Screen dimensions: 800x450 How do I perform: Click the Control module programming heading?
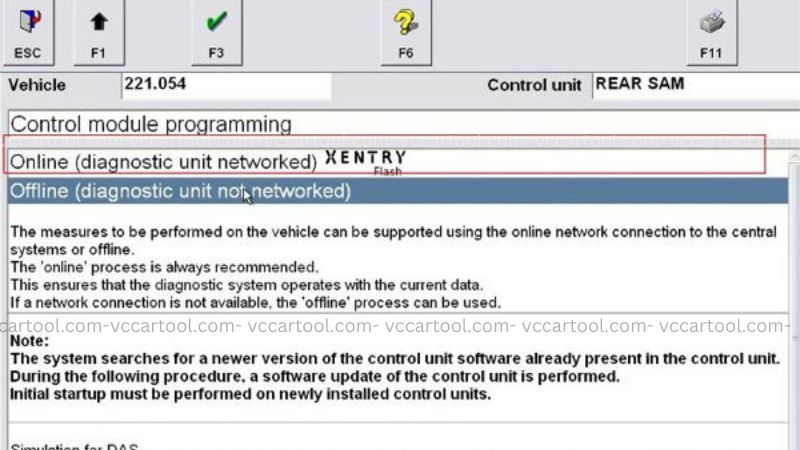(151, 124)
